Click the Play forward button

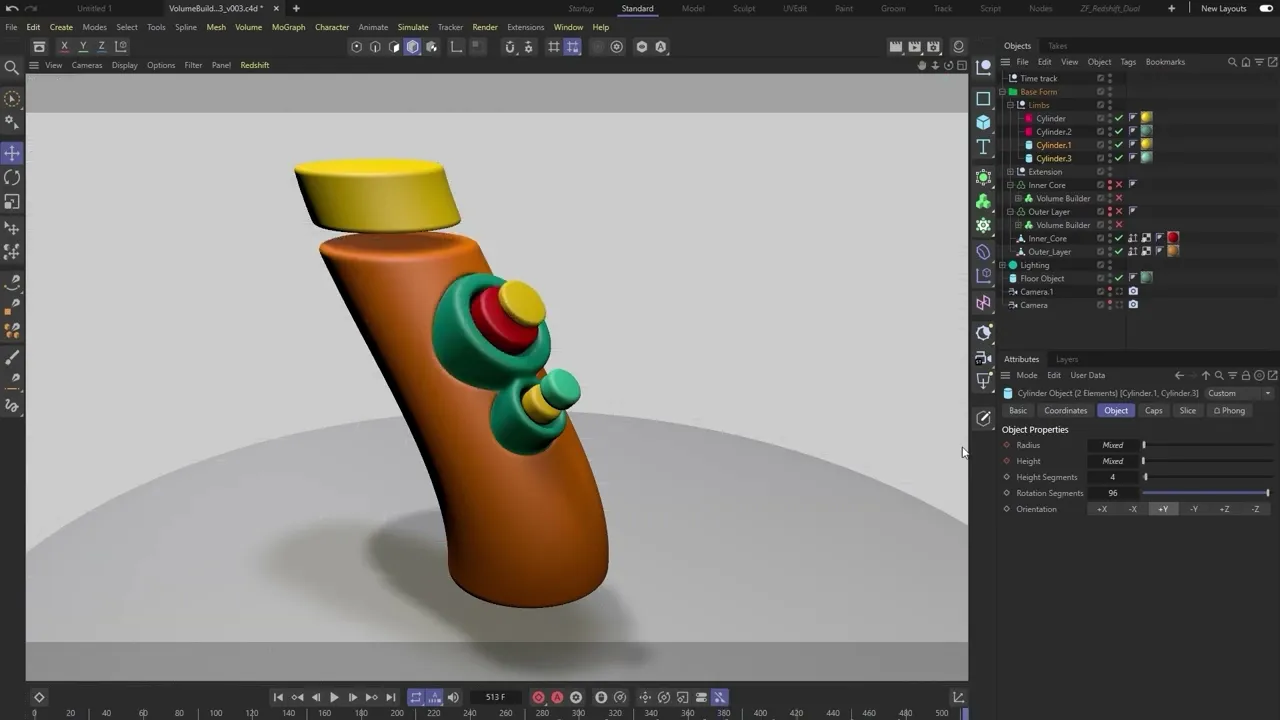pyautogui.click(x=334, y=697)
